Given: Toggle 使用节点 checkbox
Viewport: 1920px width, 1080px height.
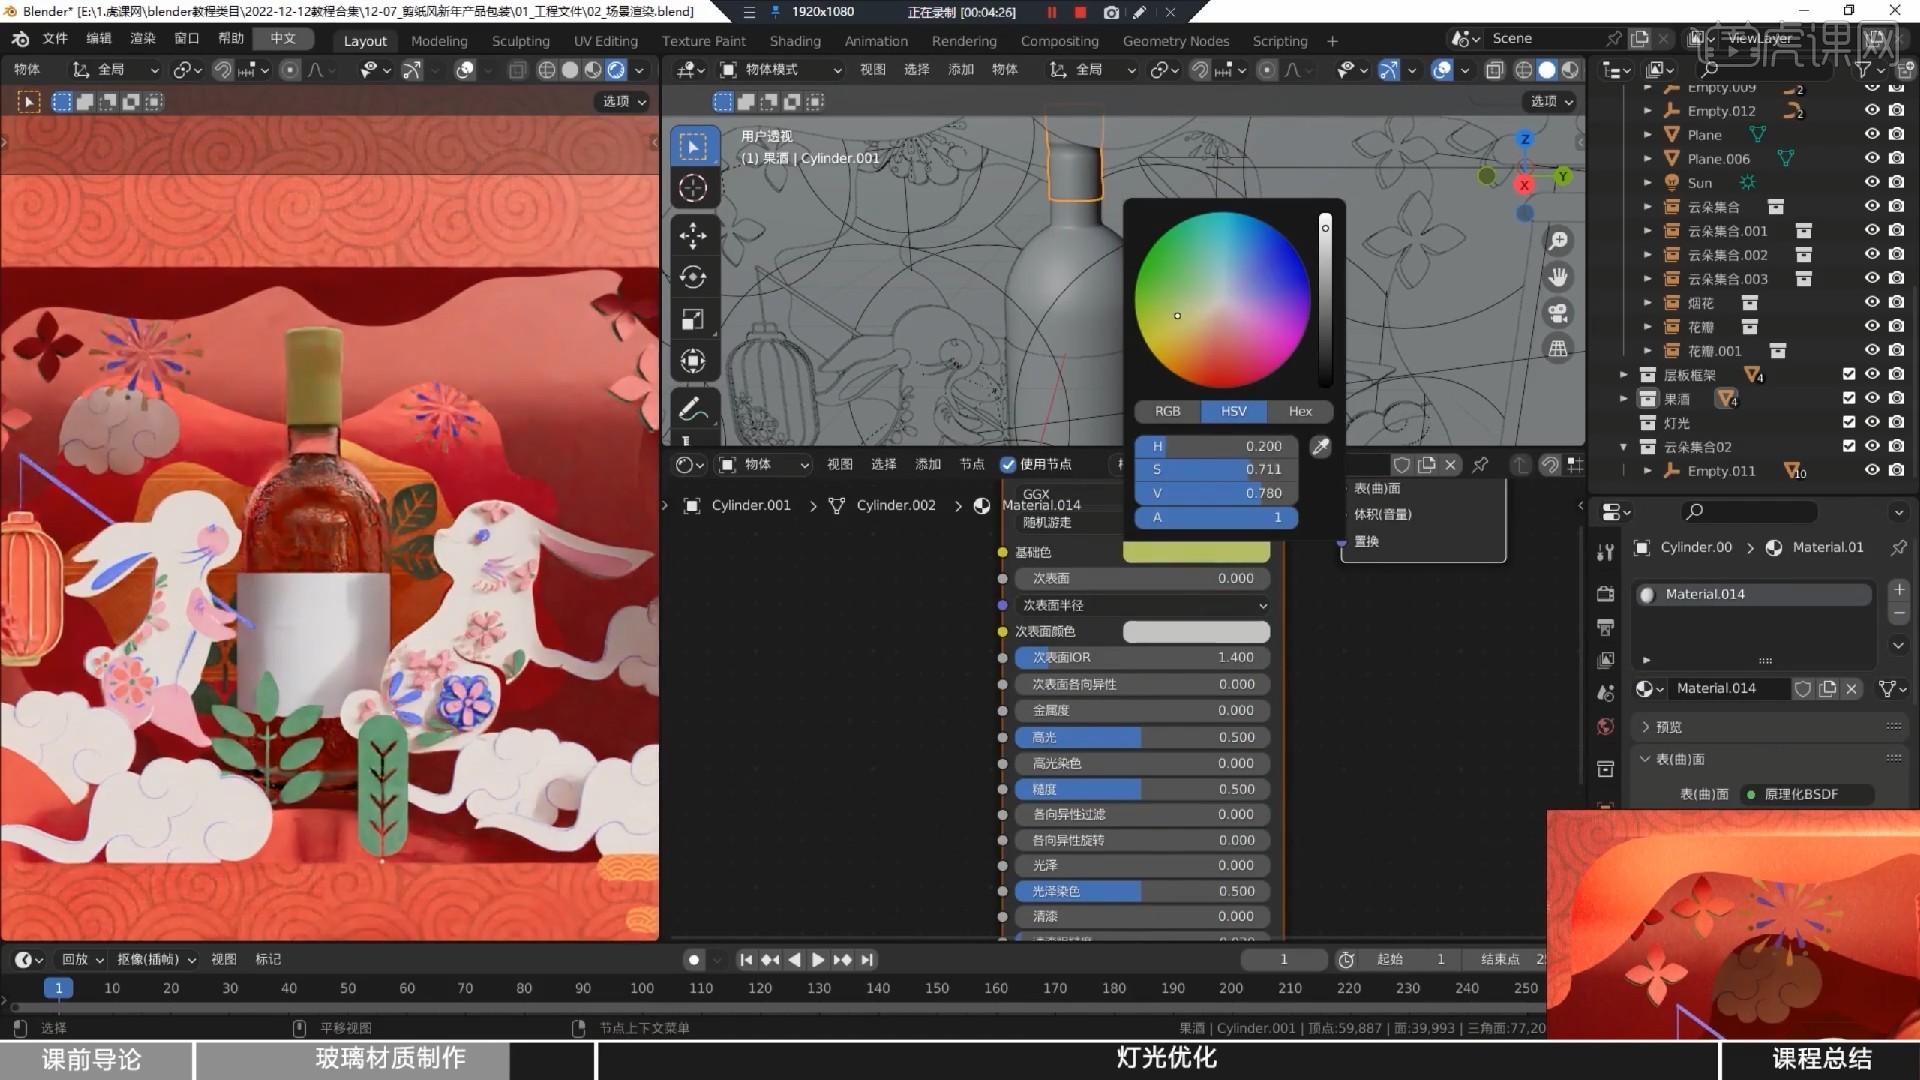Looking at the screenshot, I should coord(1008,464).
